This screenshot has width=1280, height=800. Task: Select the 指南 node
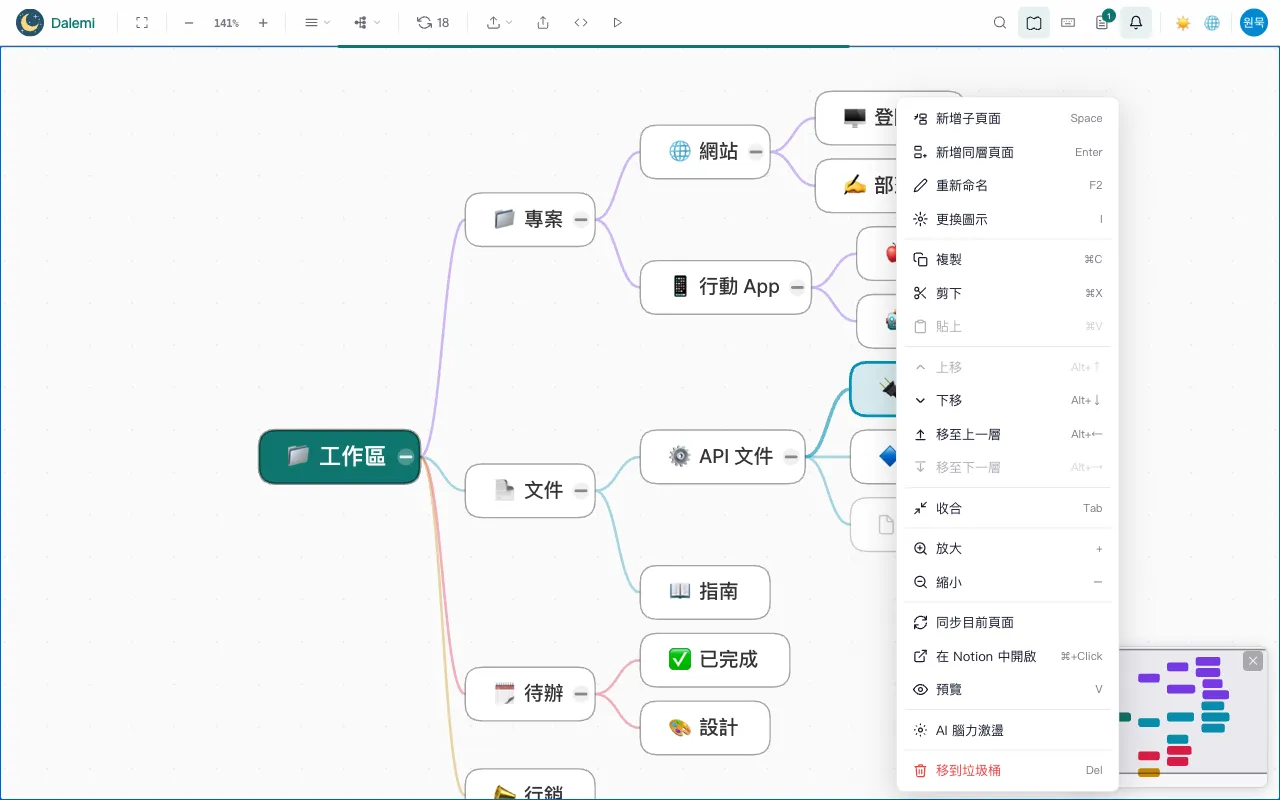[705, 592]
